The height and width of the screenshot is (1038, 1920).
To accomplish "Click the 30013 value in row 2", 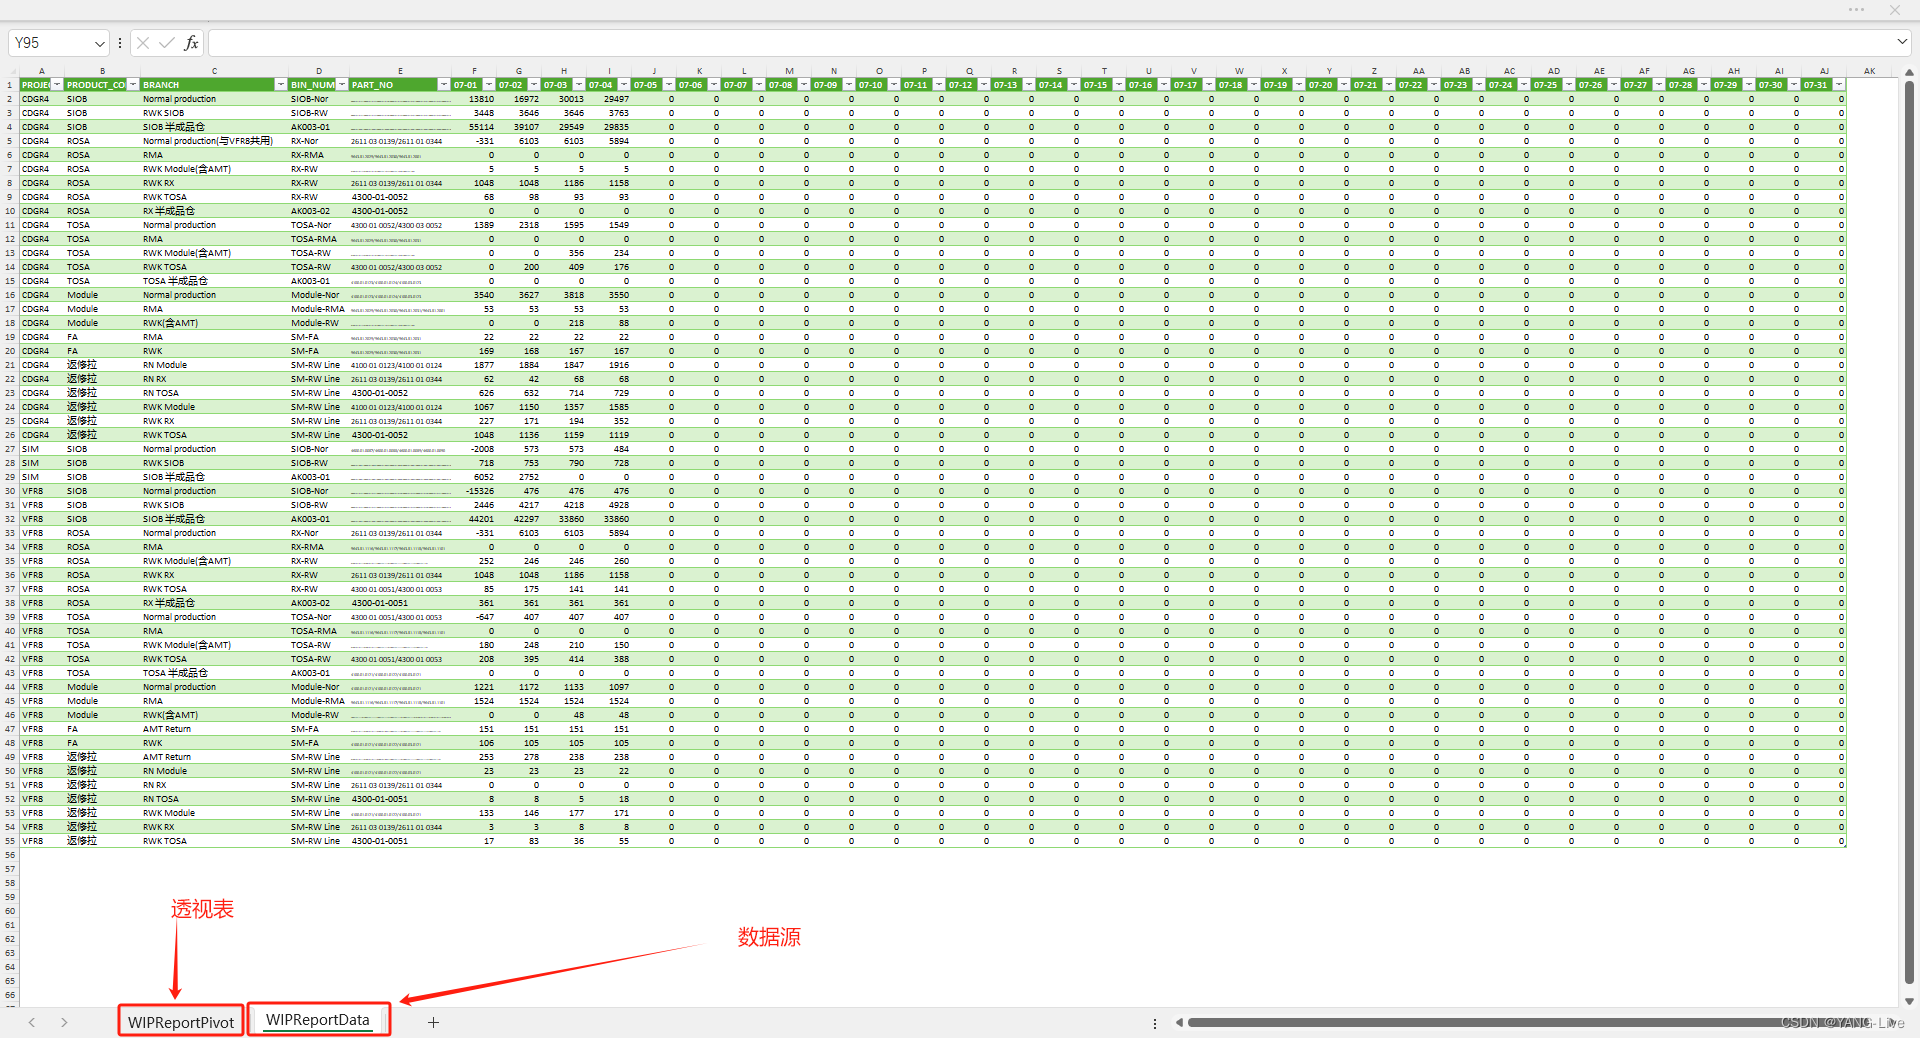I will 563,99.
